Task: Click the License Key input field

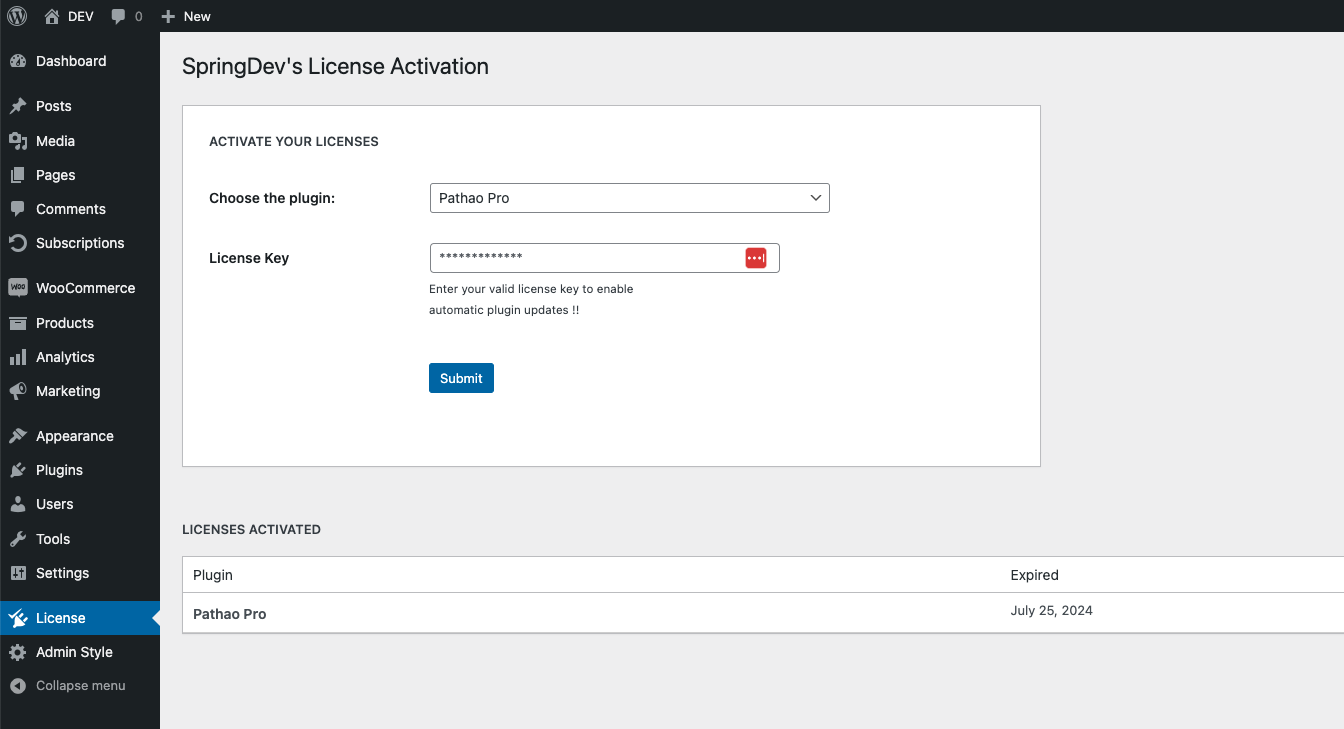Action: (x=605, y=258)
